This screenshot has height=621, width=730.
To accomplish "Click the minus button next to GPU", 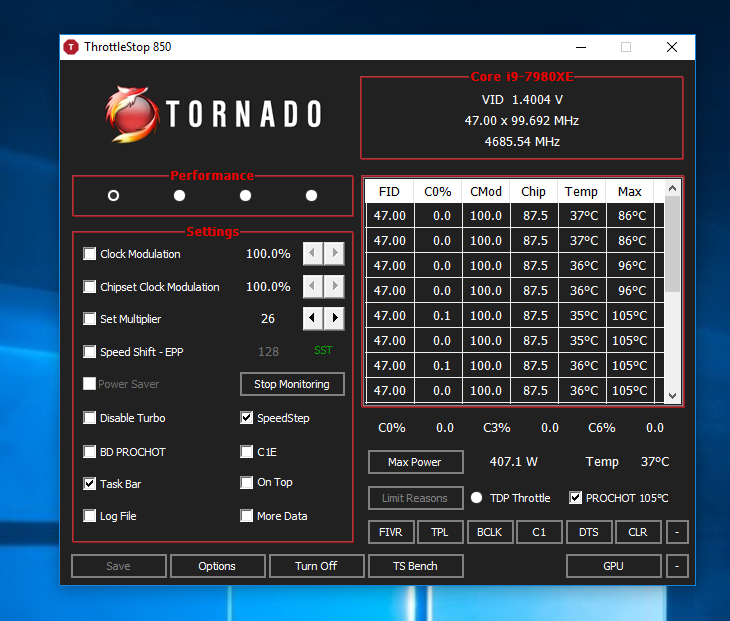I will [677, 566].
